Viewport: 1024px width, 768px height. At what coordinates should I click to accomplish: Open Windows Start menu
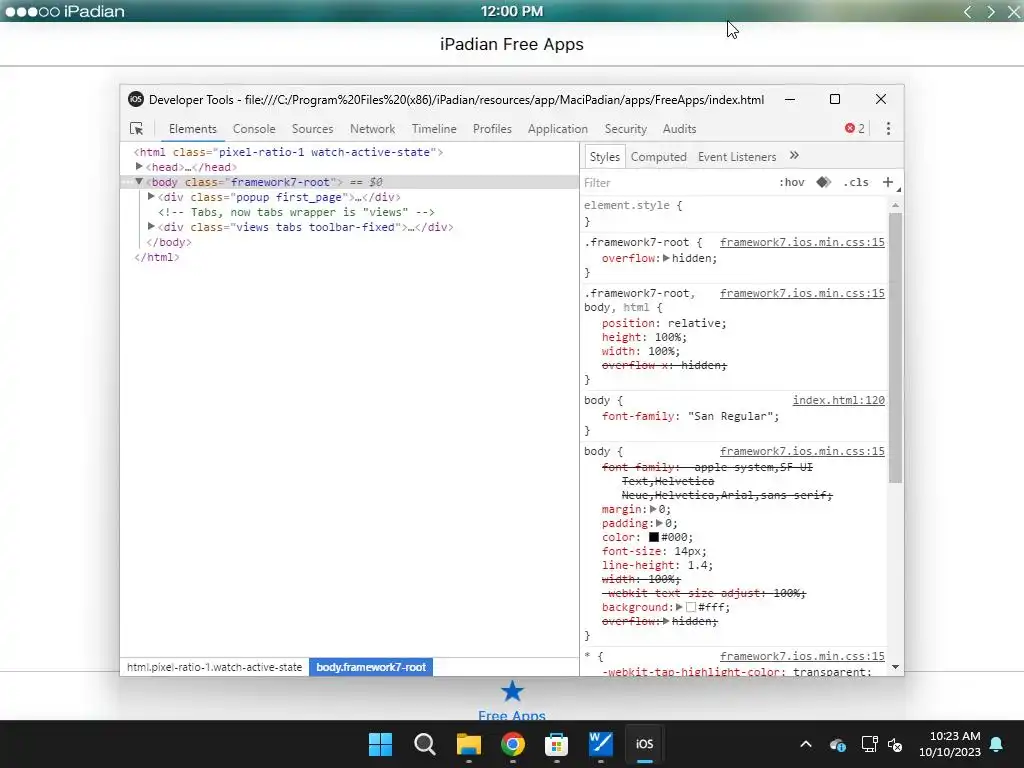380,744
